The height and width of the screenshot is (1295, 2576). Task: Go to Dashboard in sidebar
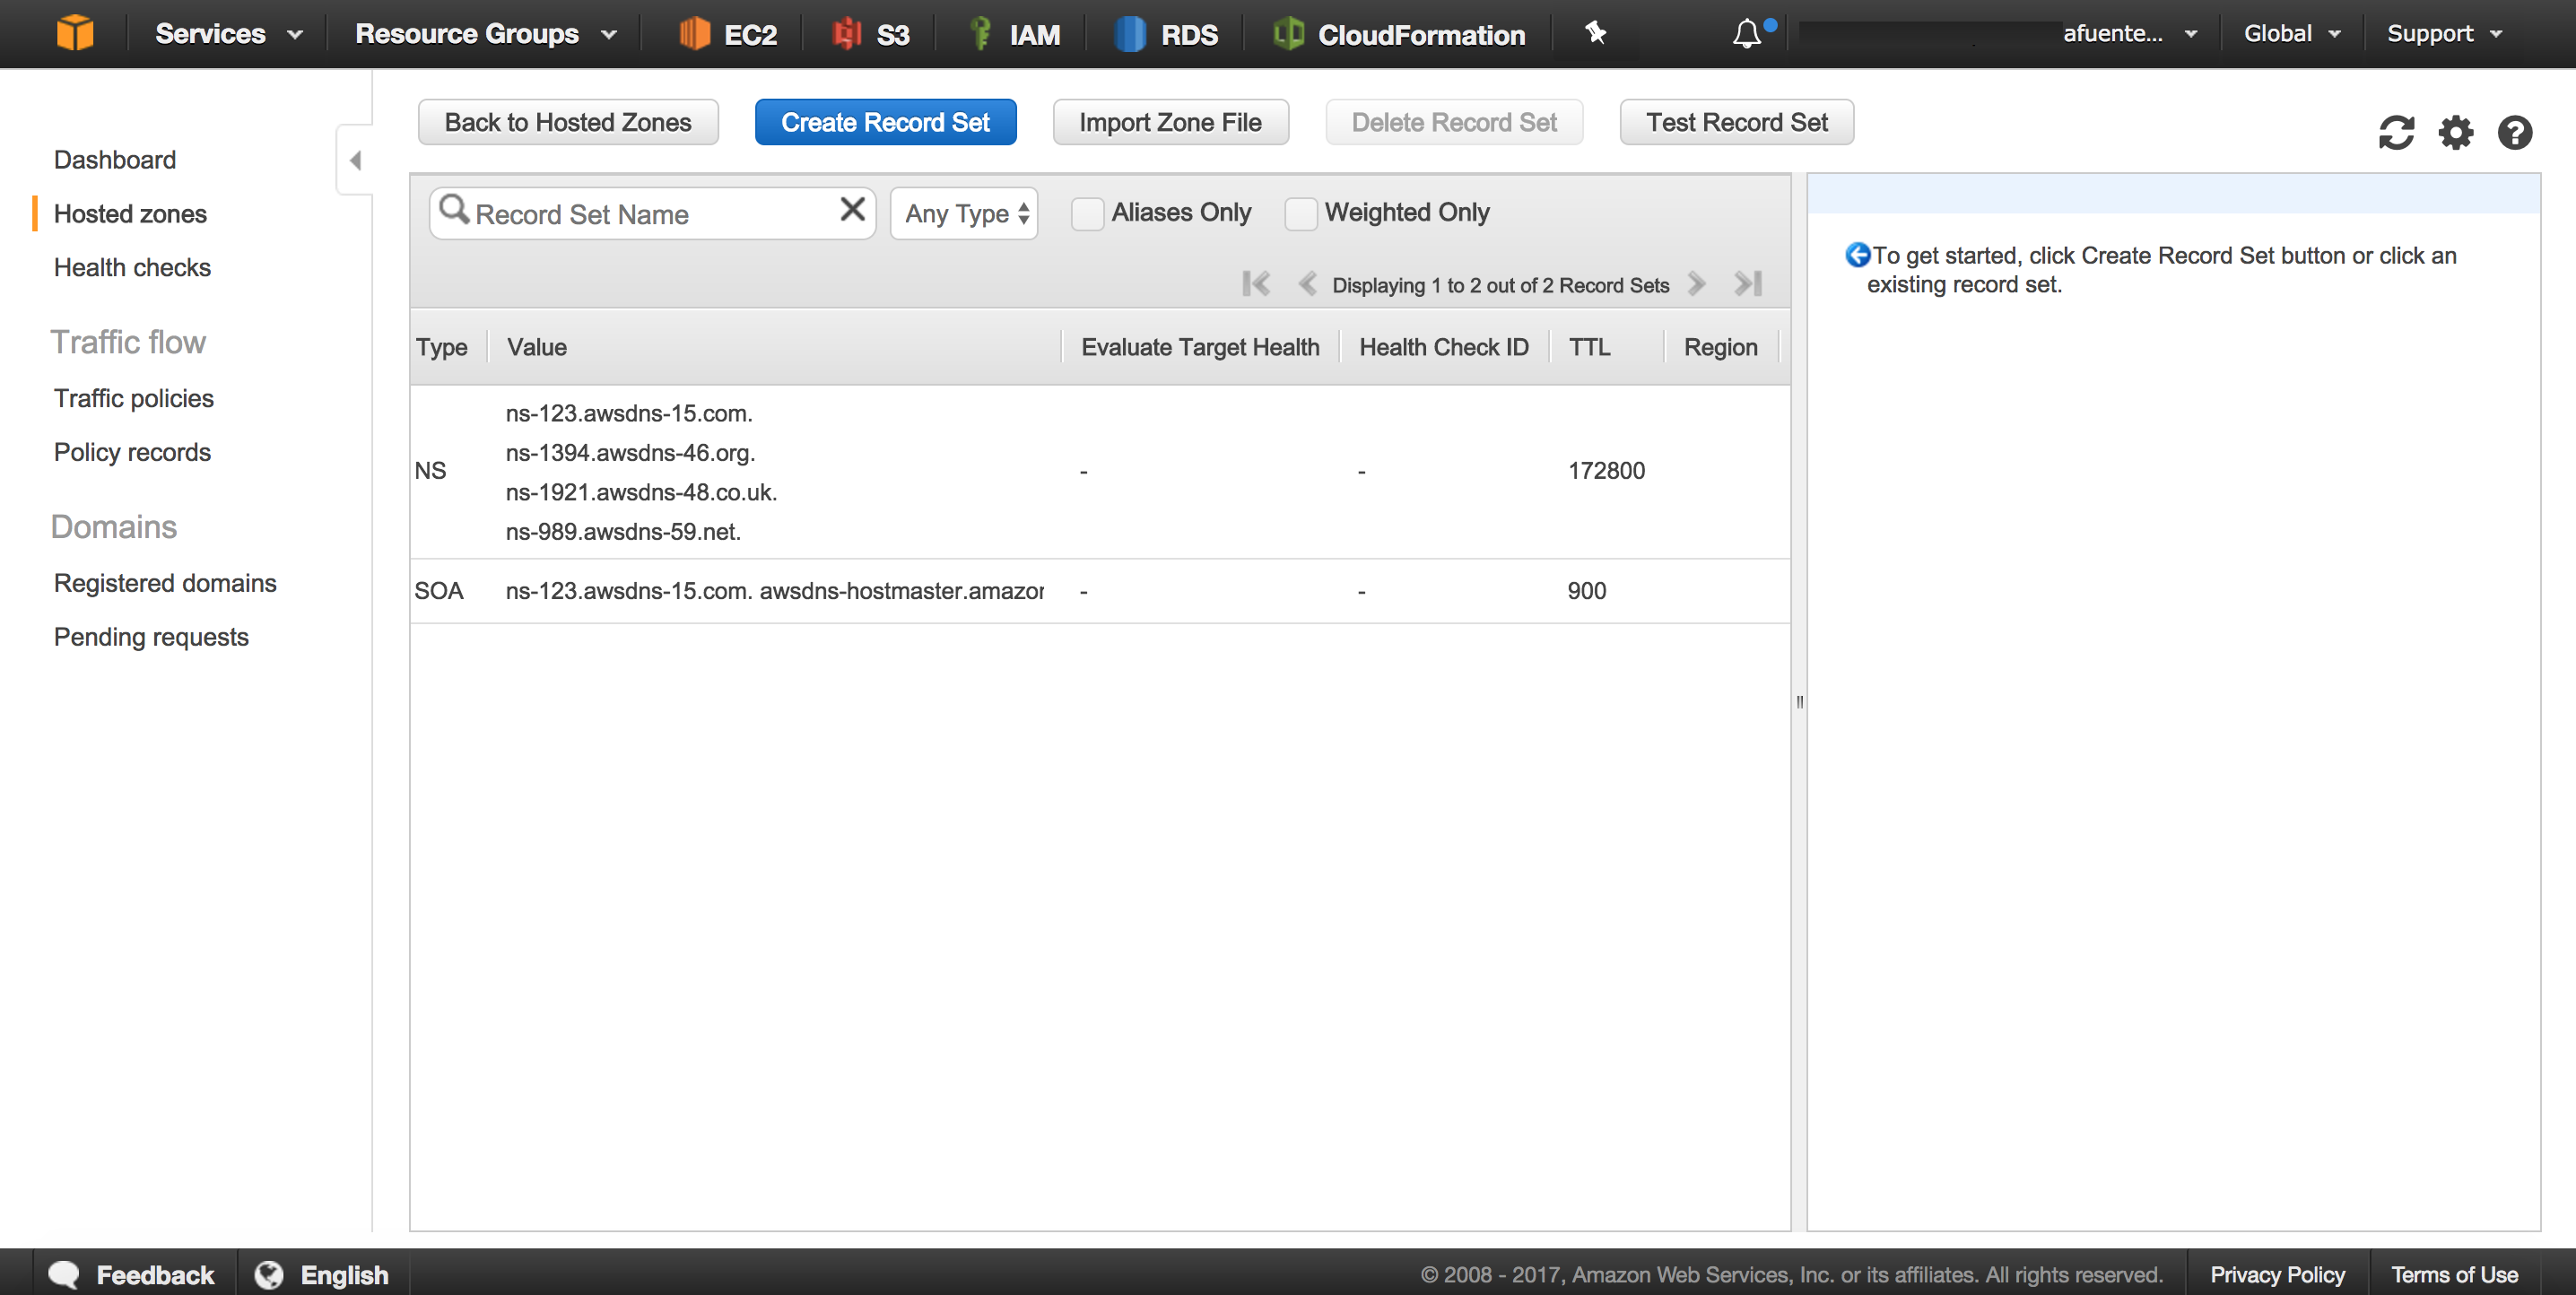click(115, 160)
